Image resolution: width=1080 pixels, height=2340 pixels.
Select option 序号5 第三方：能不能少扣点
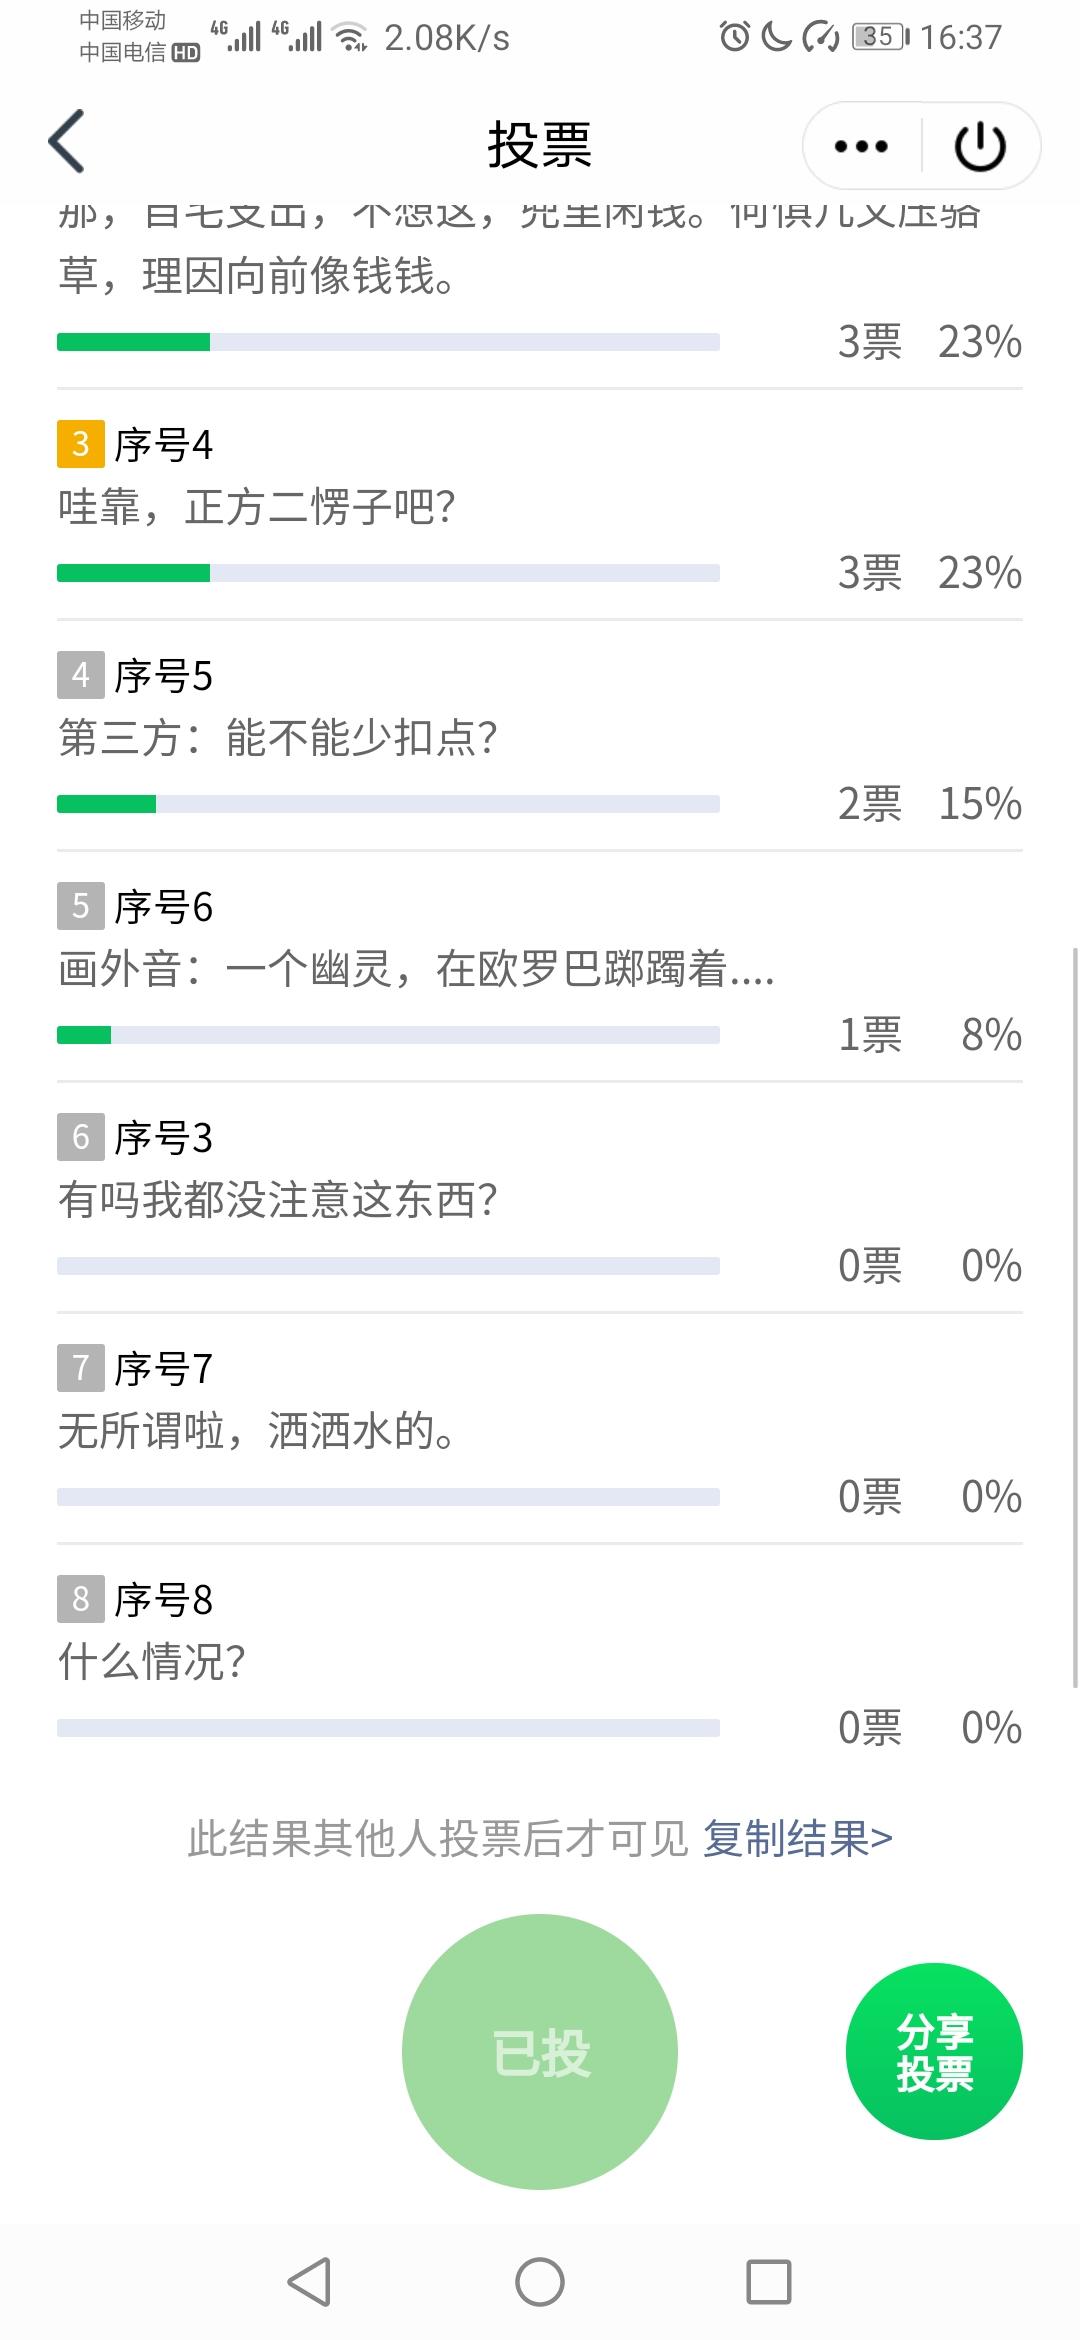(540, 737)
